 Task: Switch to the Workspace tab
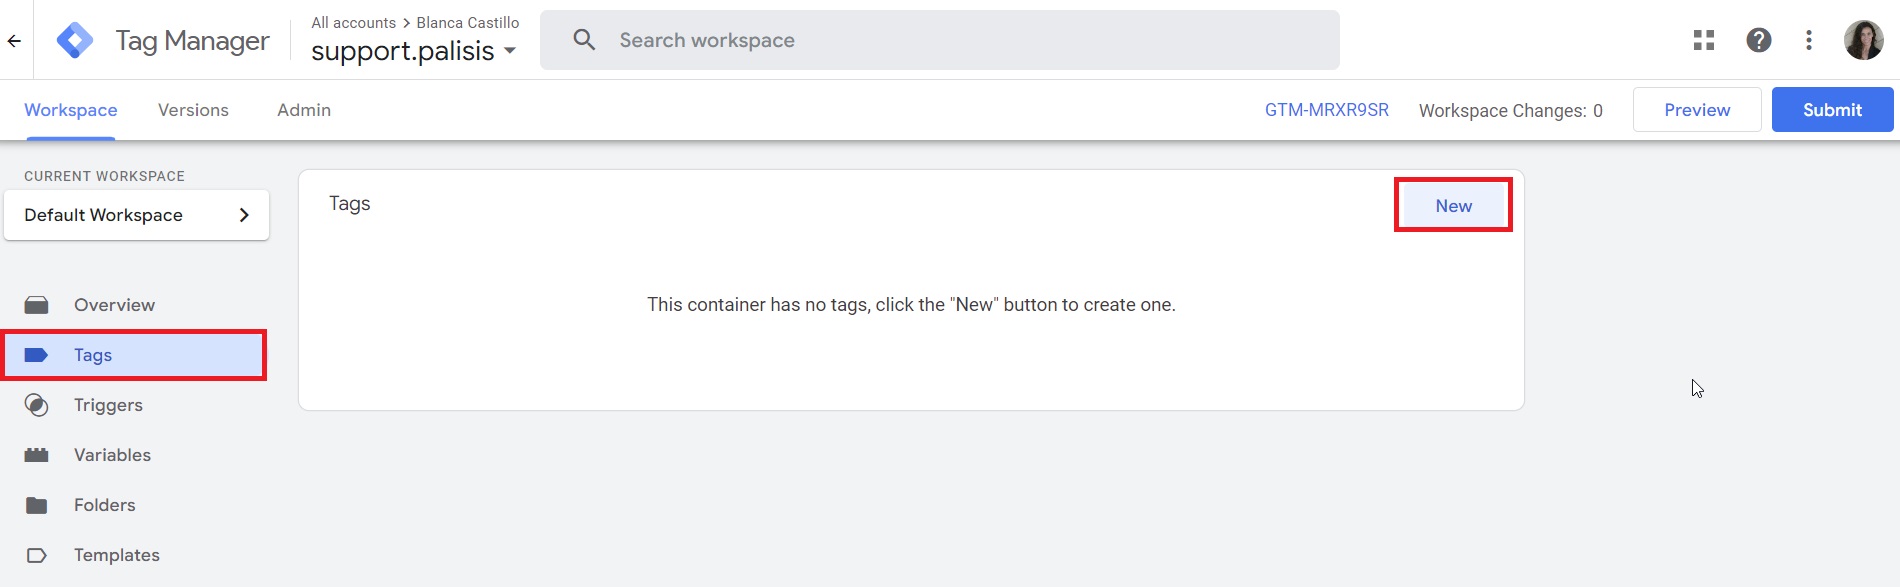pyautogui.click(x=71, y=110)
